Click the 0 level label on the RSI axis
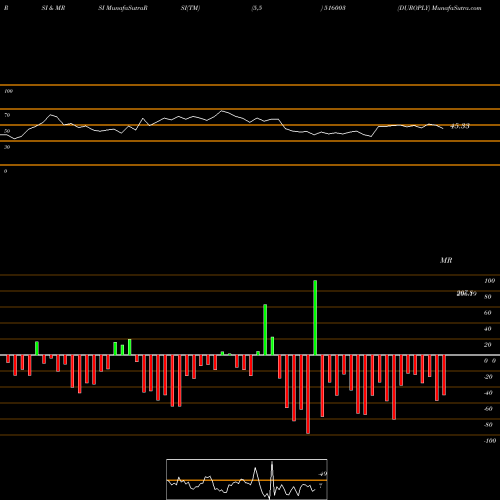Image resolution: width=500 pixels, height=500 pixels. click(5, 171)
